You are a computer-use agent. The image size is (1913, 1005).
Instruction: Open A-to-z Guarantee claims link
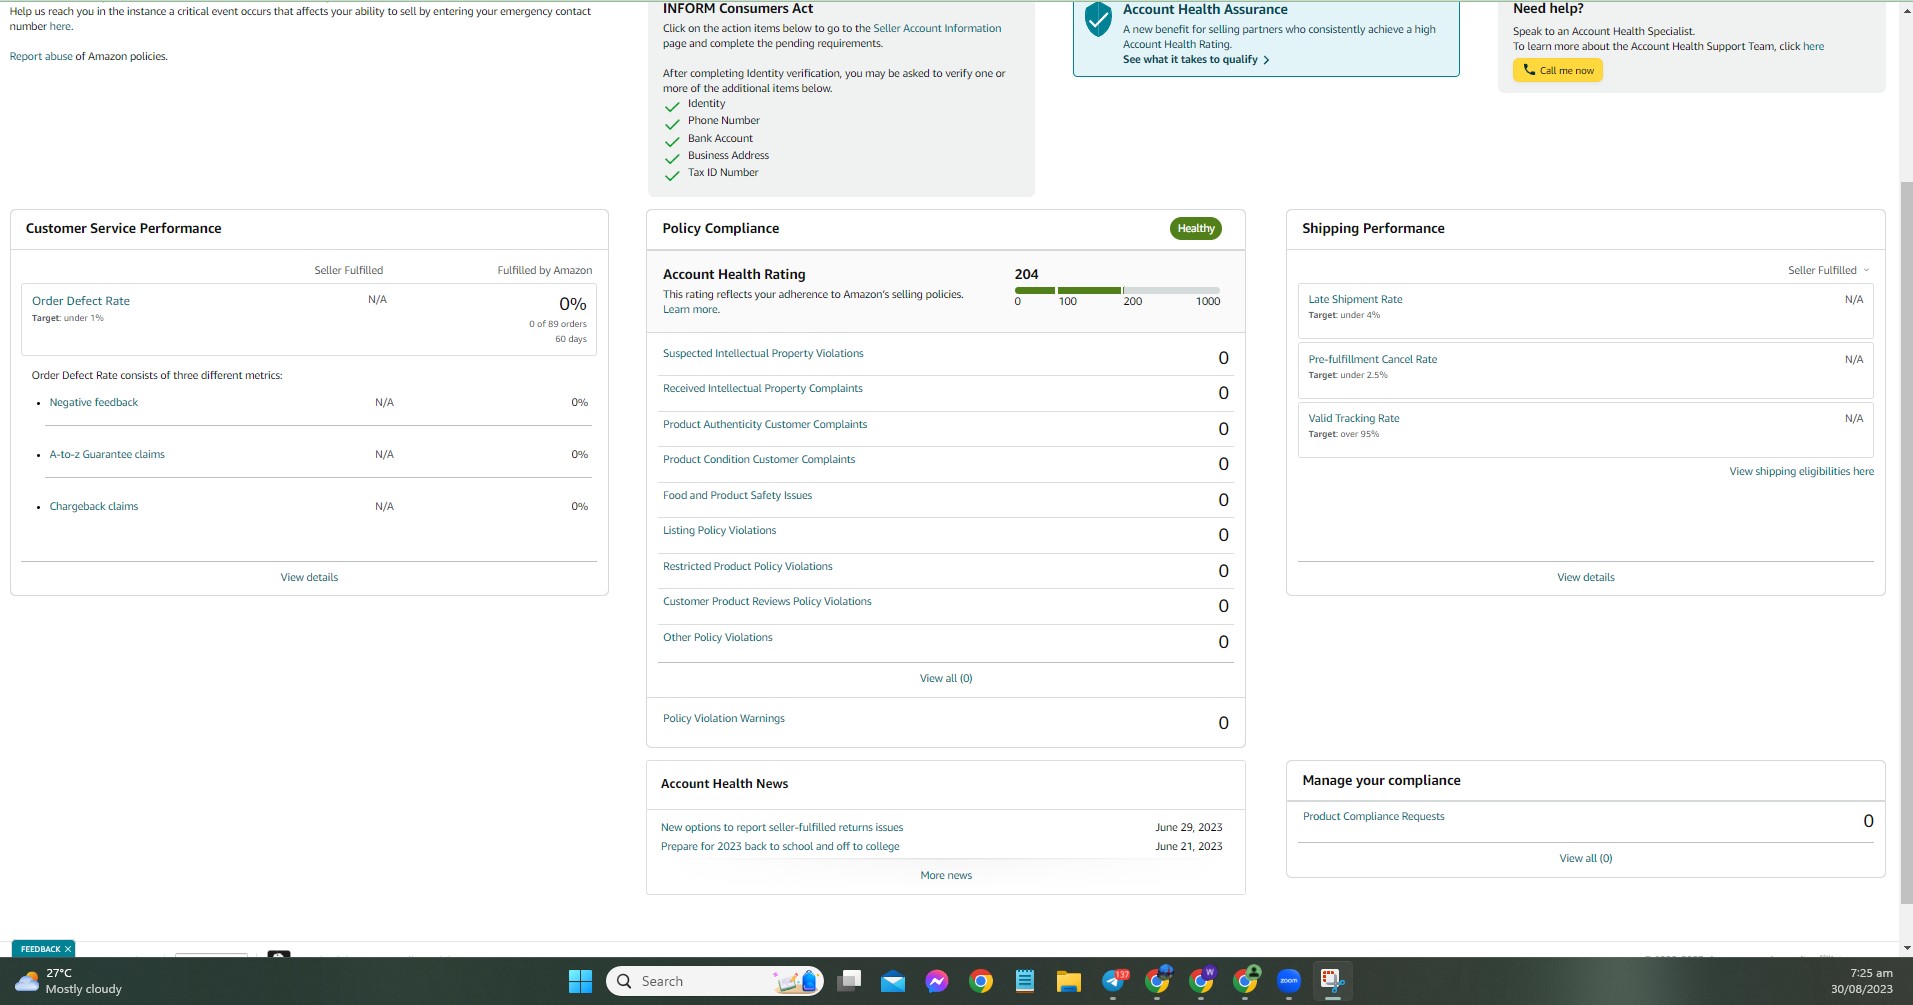click(x=107, y=454)
